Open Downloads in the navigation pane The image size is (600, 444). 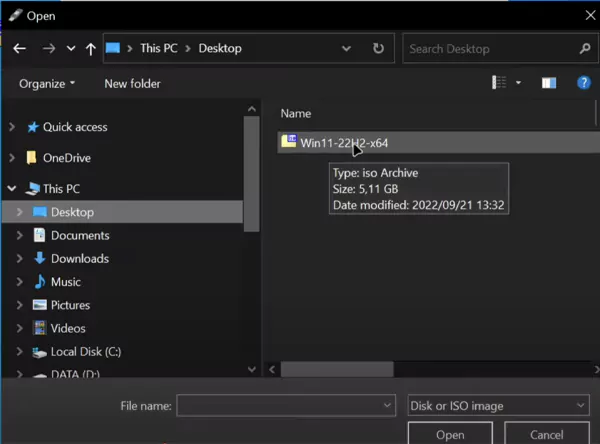[80, 258]
